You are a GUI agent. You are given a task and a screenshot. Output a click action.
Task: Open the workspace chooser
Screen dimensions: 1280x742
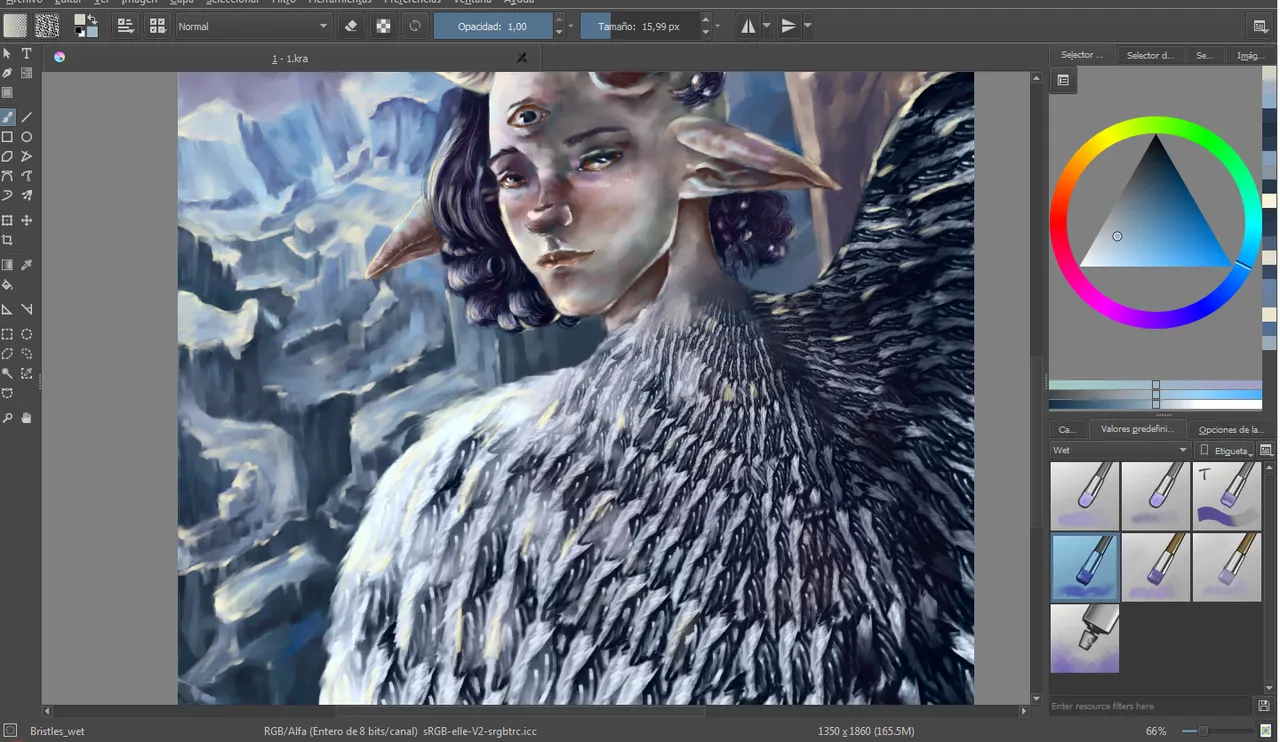pyautogui.click(x=1261, y=26)
